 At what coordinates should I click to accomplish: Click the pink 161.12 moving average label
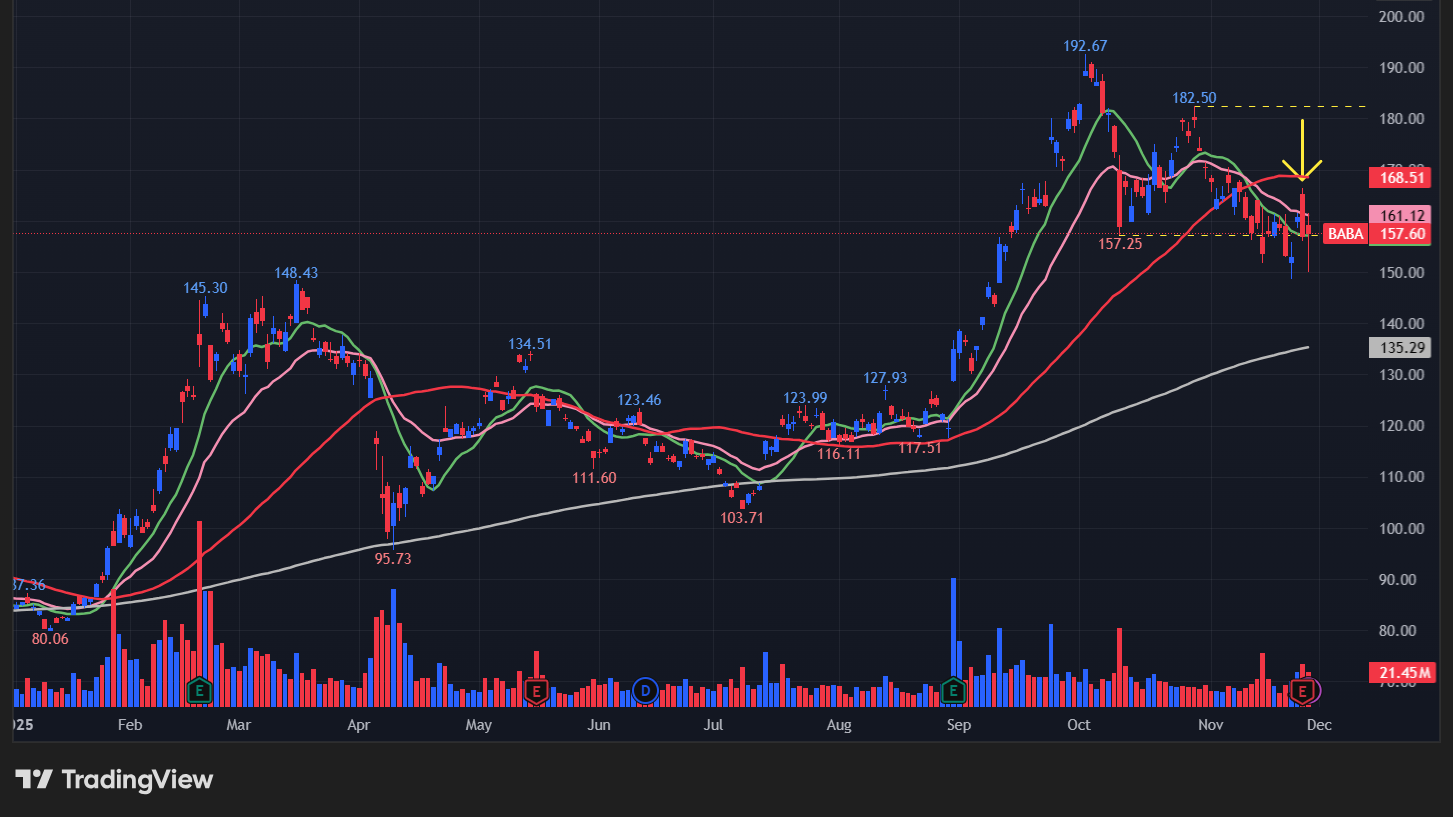click(x=1402, y=215)
